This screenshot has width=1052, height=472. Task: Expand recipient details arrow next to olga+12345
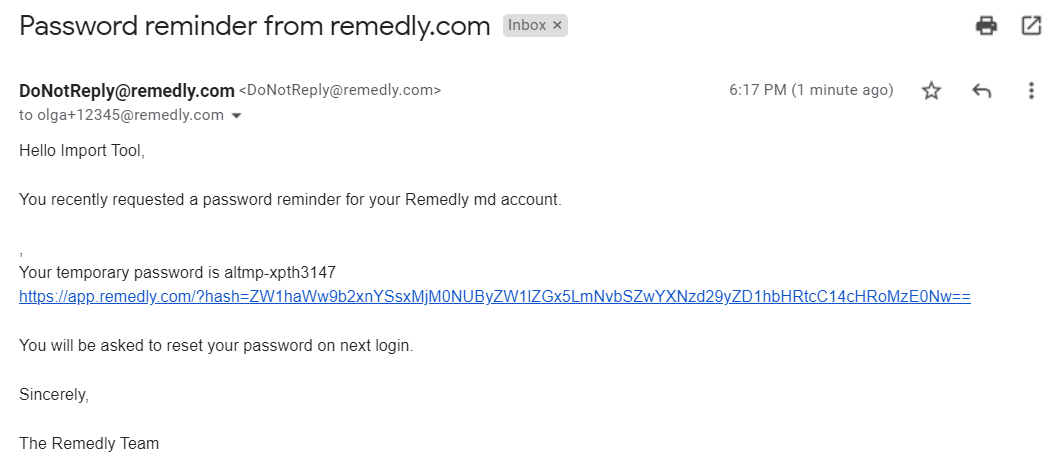(236, 116)
